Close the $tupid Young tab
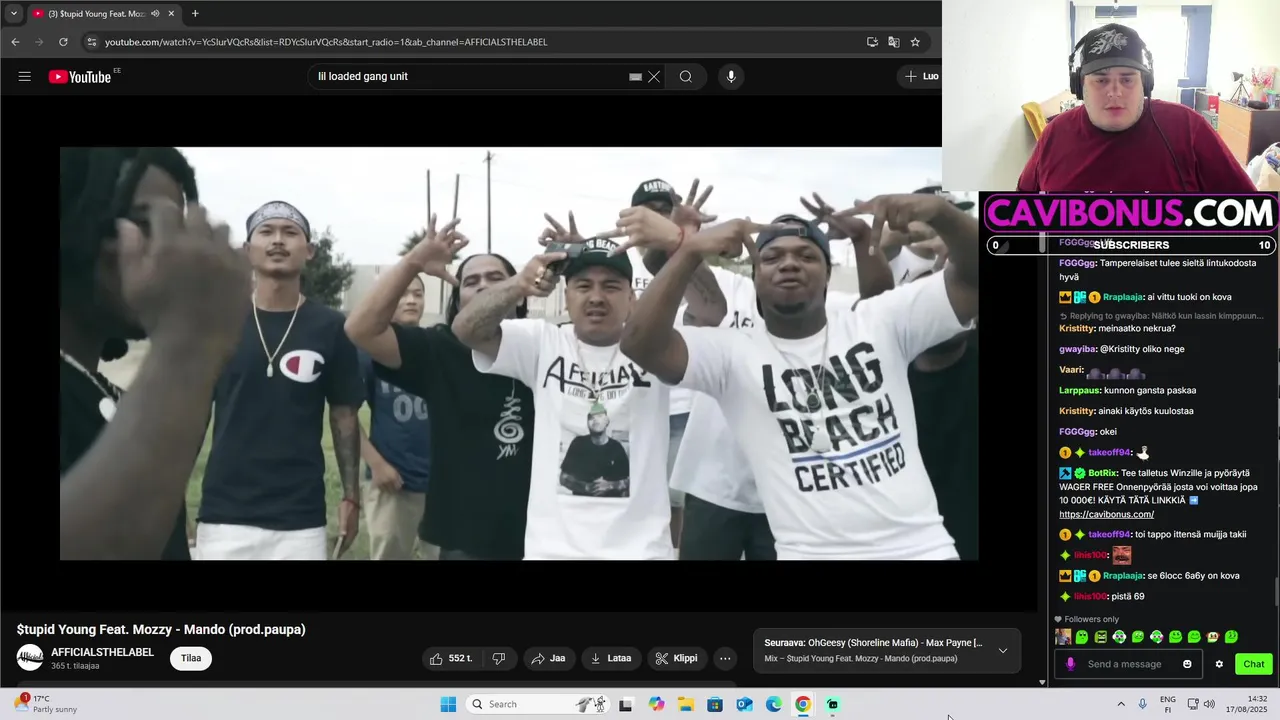The image size is (1280, 720). click(171, 13)
